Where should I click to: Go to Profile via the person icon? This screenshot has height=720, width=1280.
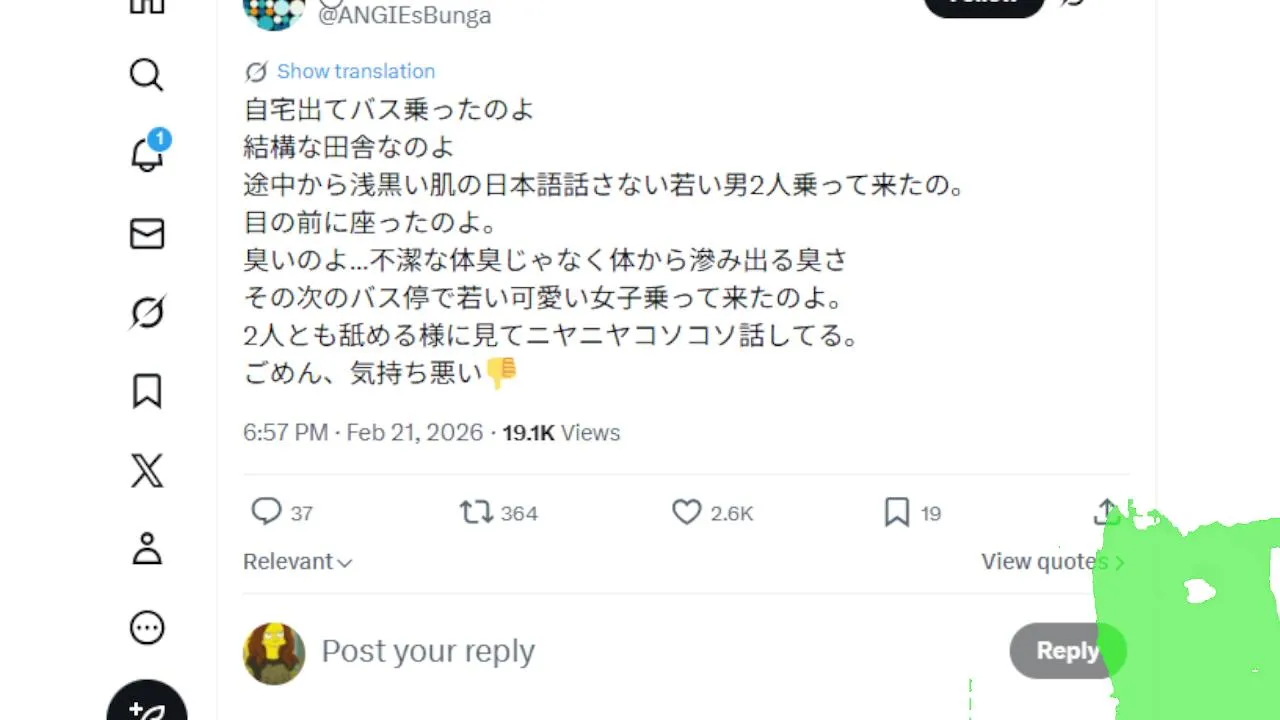[147, 548]
